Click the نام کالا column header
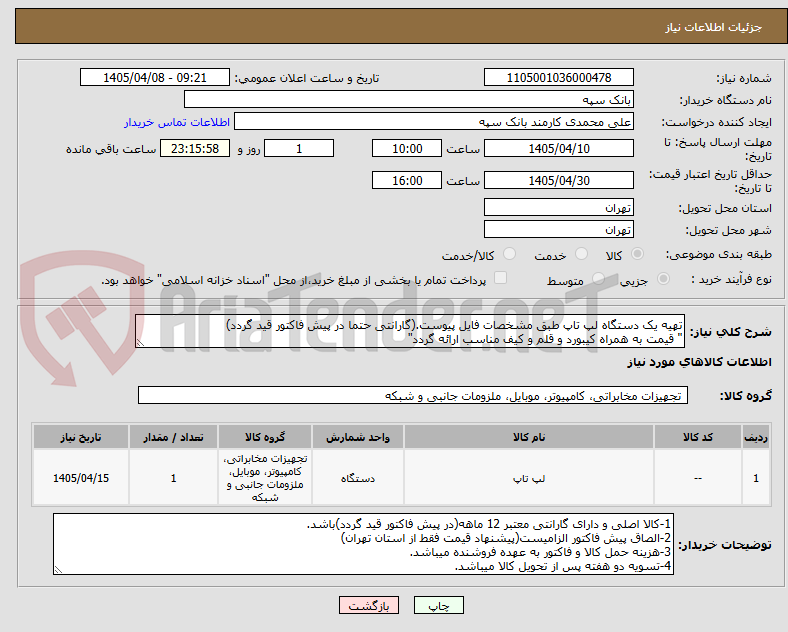The height and width of the screenshot is (632, 788). (x=529, y=437)
